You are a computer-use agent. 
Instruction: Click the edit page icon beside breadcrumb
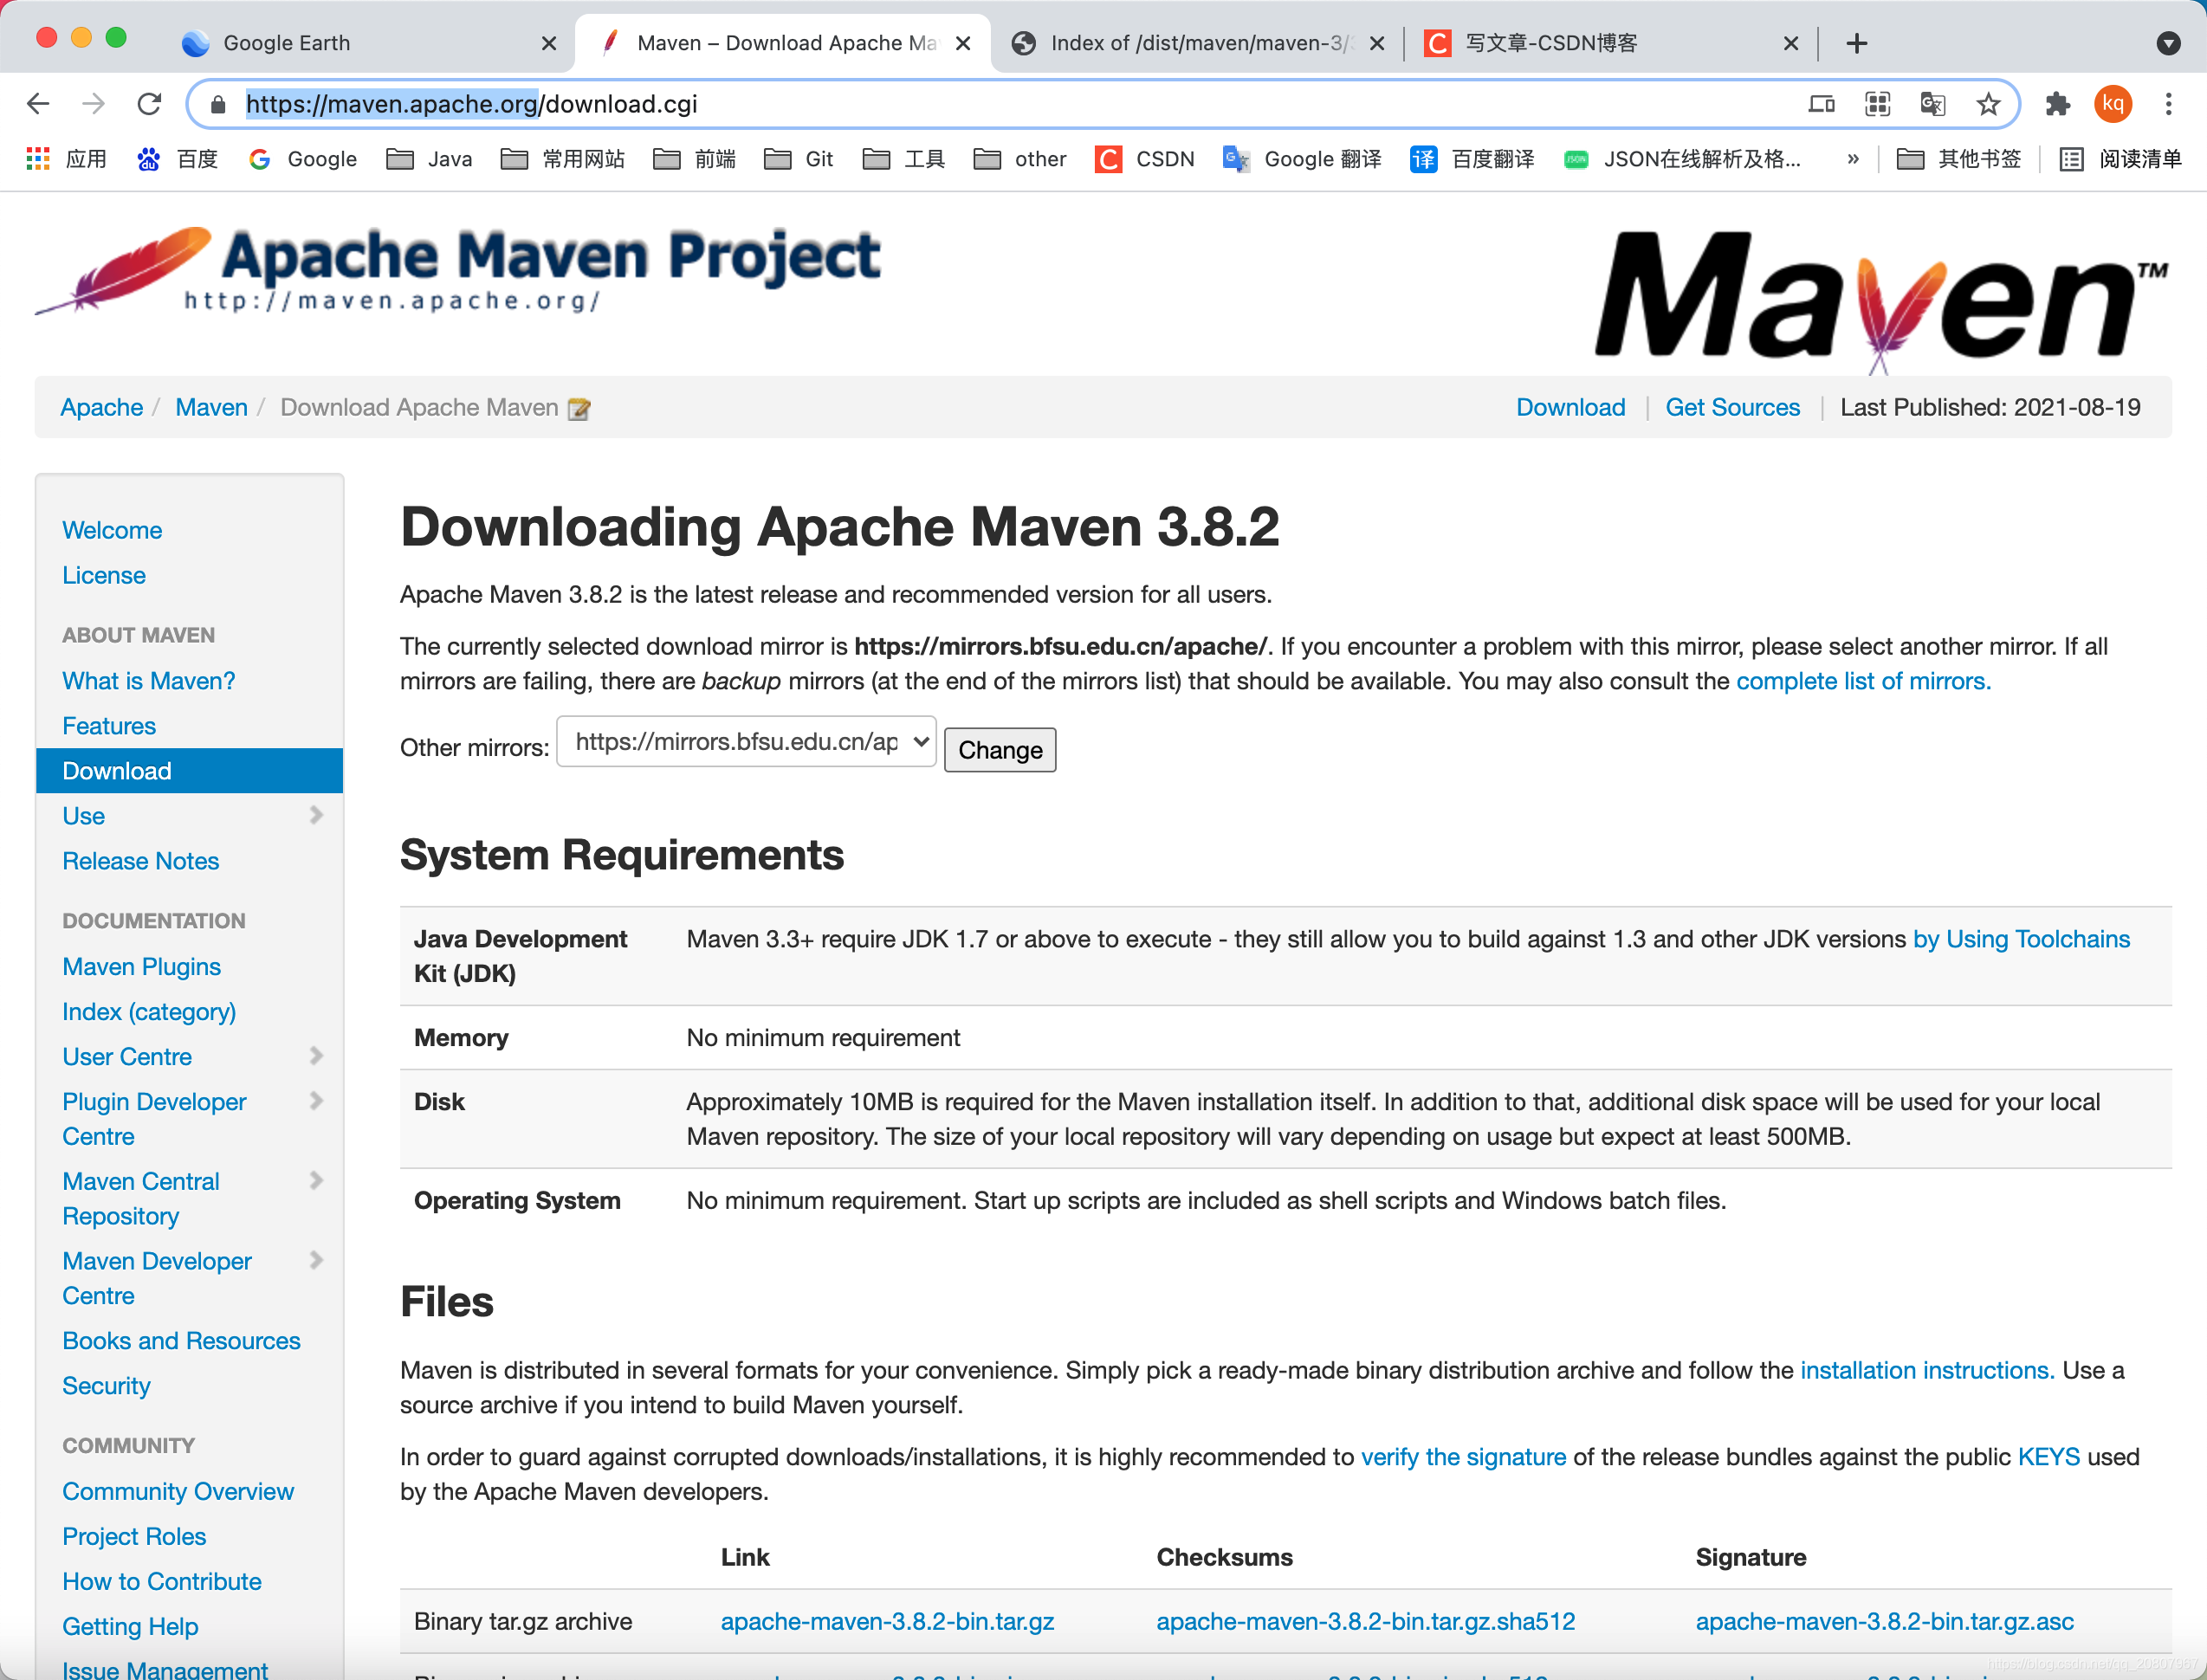(x=579, y=409)
